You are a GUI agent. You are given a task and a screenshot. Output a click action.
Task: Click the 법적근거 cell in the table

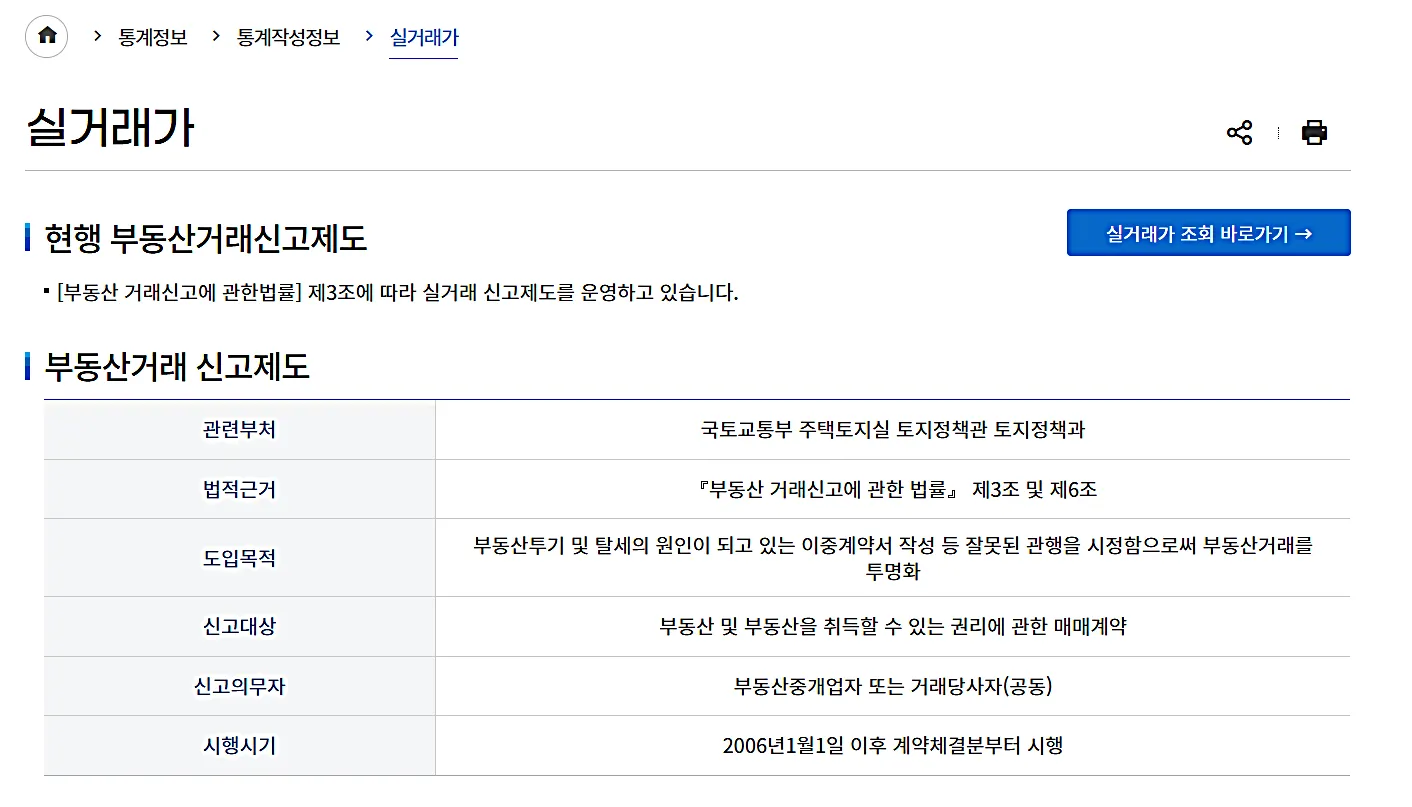coord(238,489)
